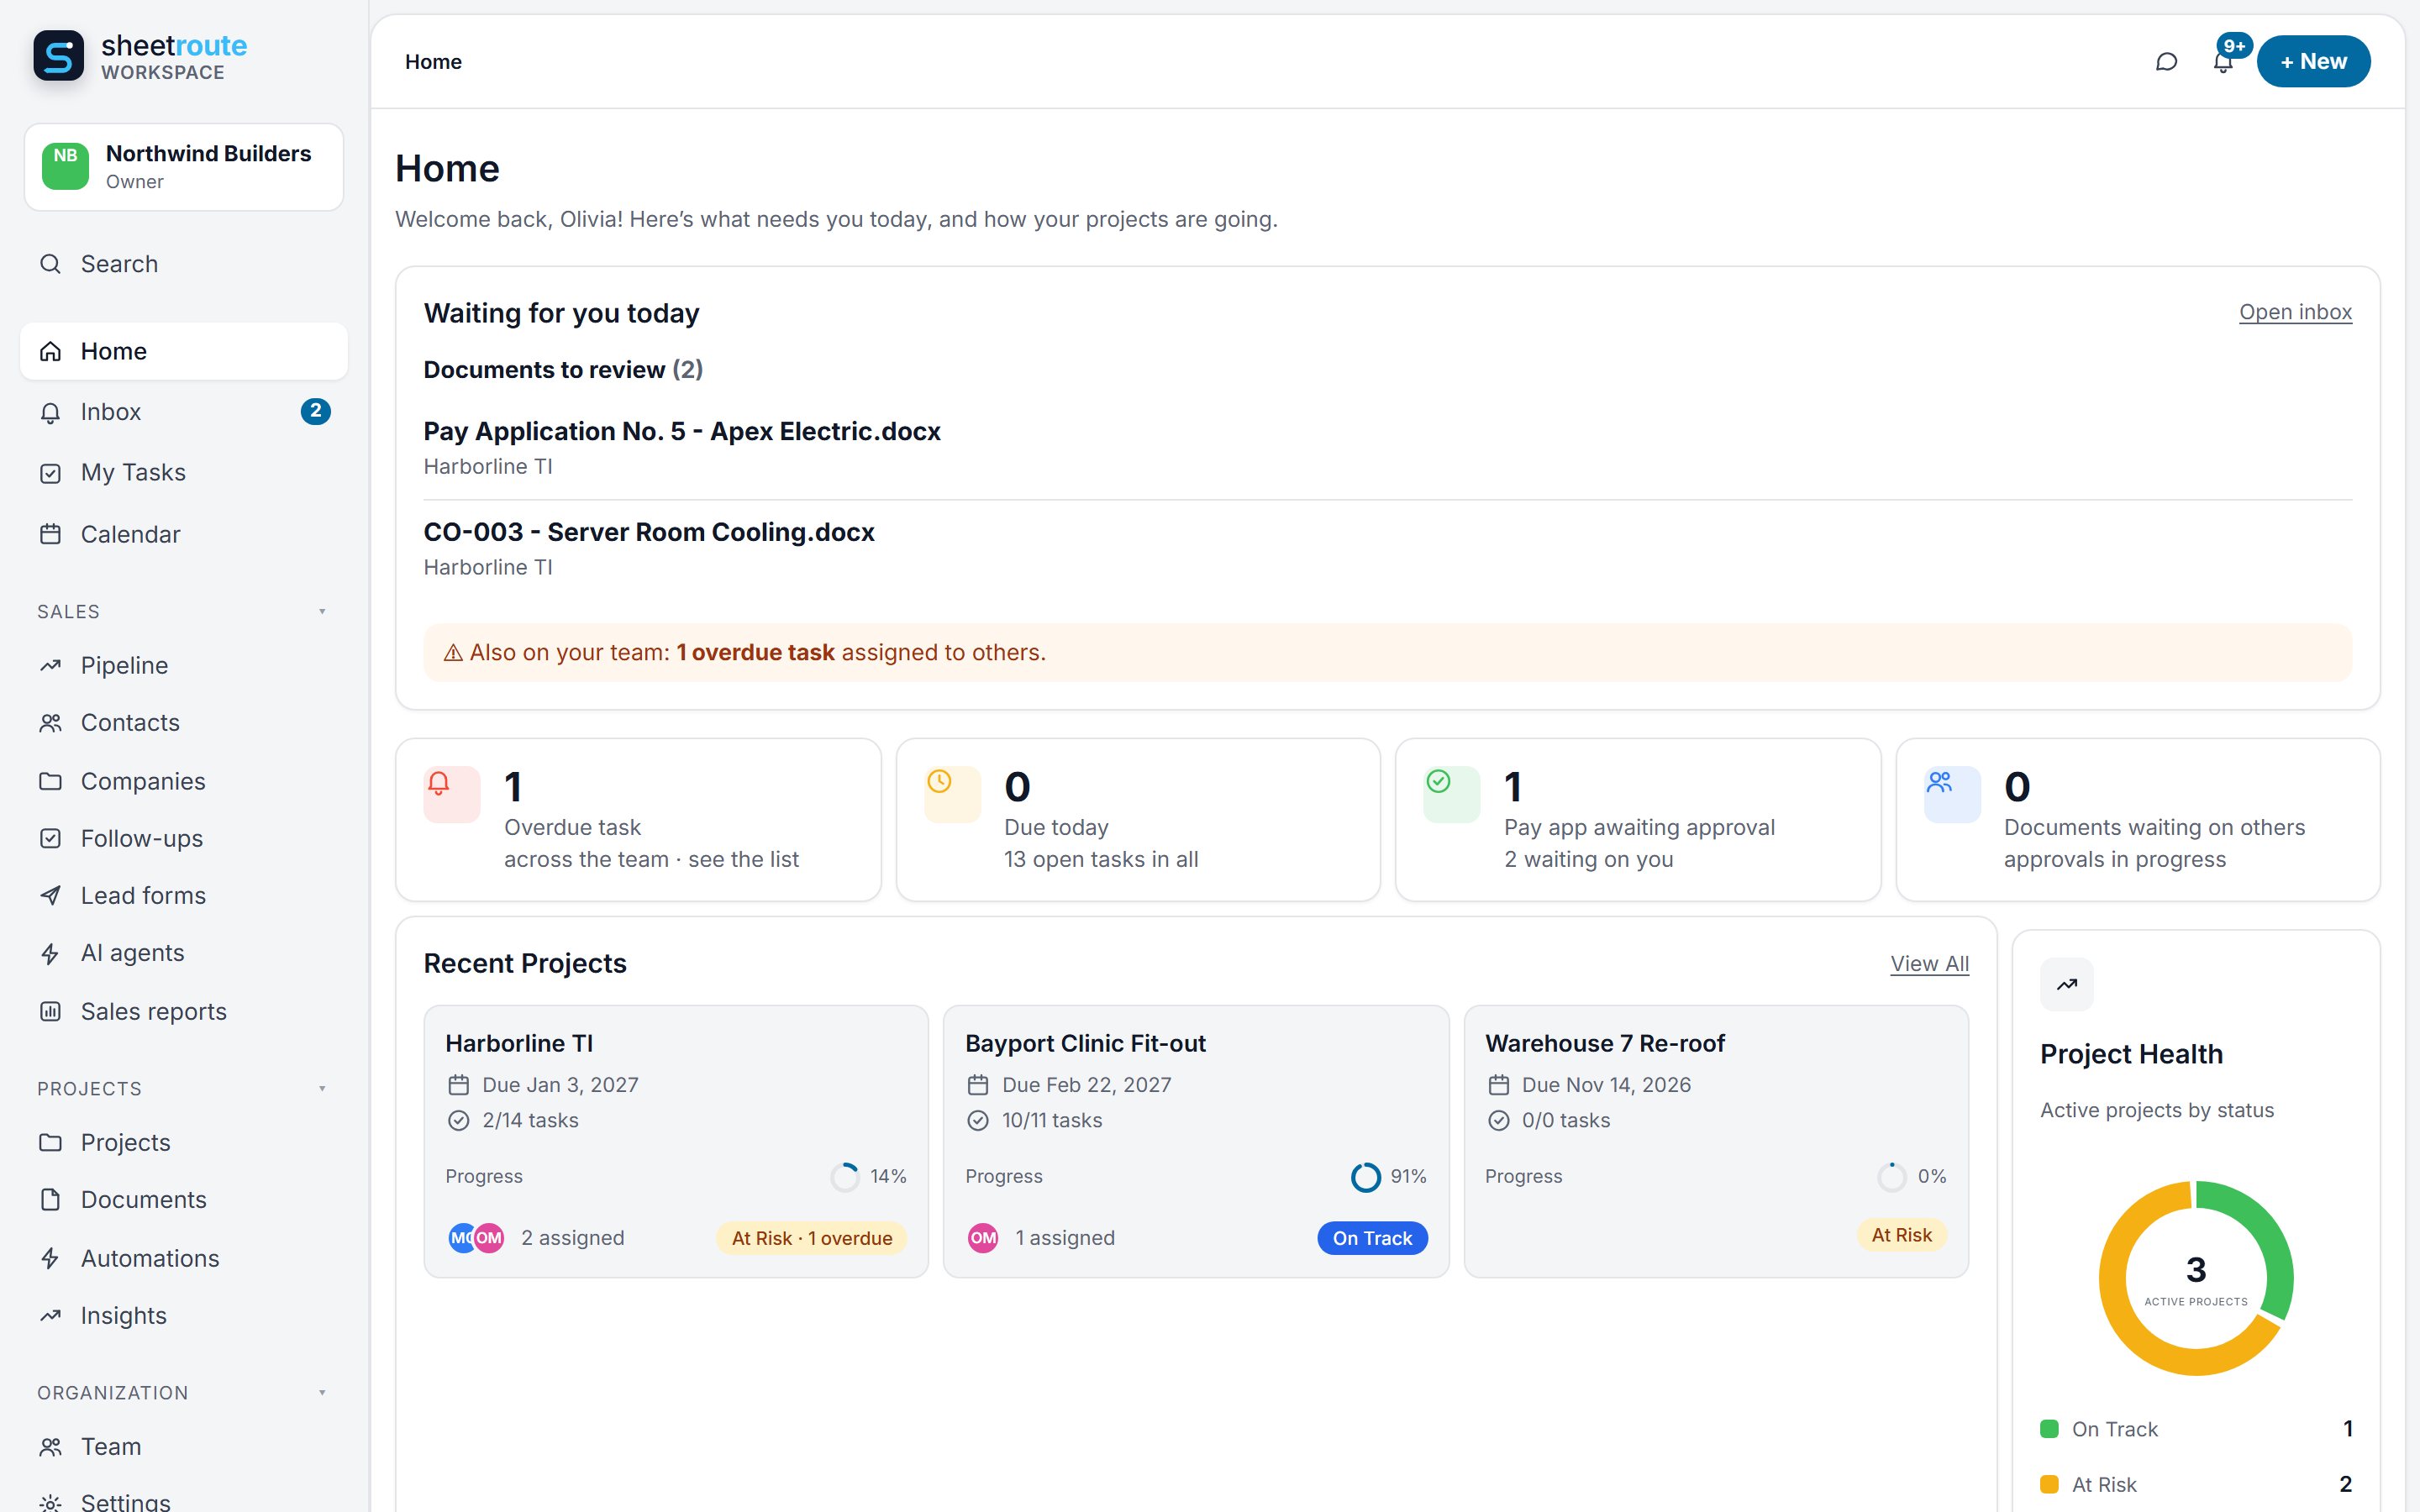
Task: Go to Home in the sidebar
Action: pyautogui.click(x=184, y=351)
